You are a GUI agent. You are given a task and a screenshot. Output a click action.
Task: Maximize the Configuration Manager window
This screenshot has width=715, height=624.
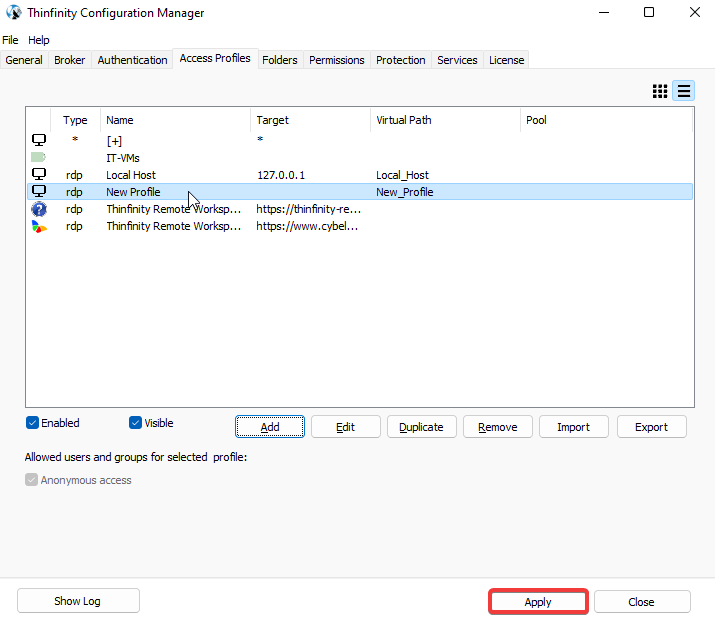[649, 12]
